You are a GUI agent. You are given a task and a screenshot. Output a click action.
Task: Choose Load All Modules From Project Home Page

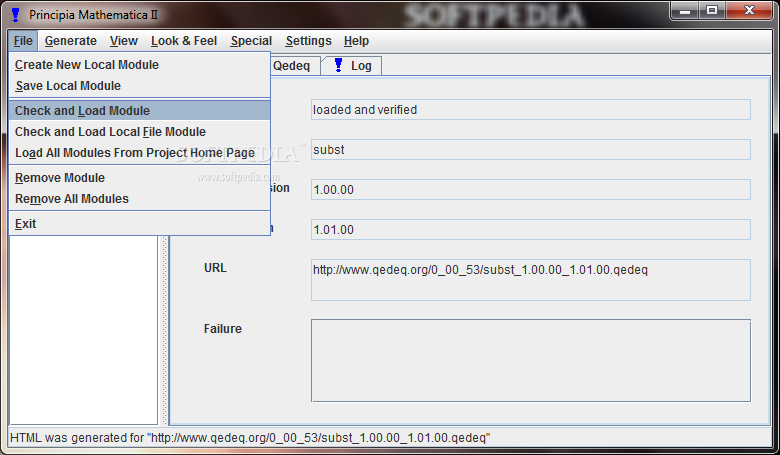pos(139,153)
